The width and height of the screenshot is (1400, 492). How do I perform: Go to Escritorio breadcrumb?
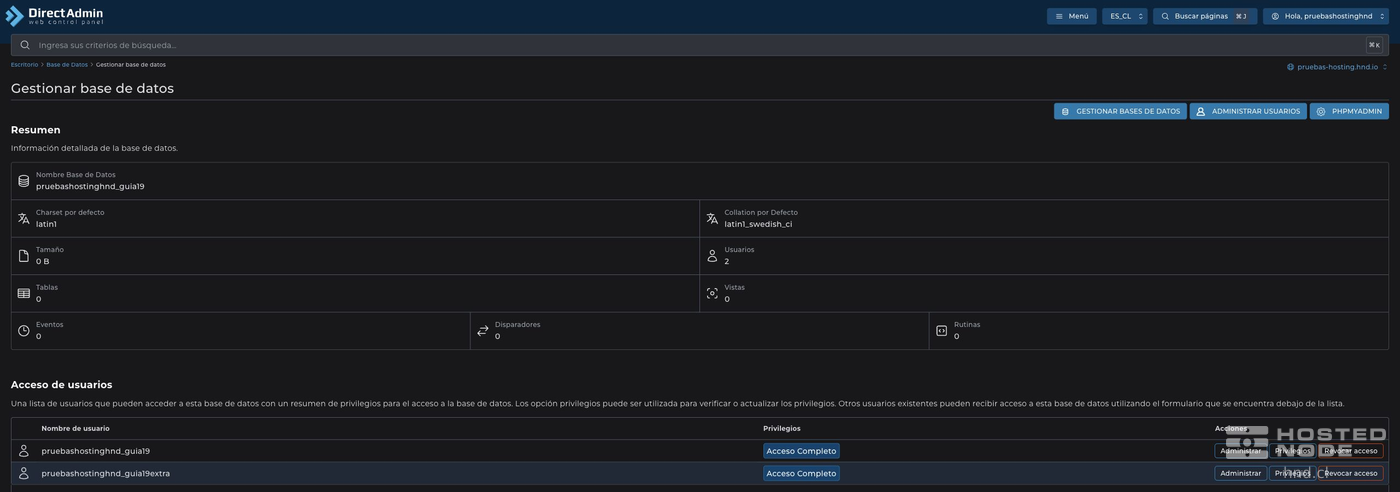(x=24, y=65)
